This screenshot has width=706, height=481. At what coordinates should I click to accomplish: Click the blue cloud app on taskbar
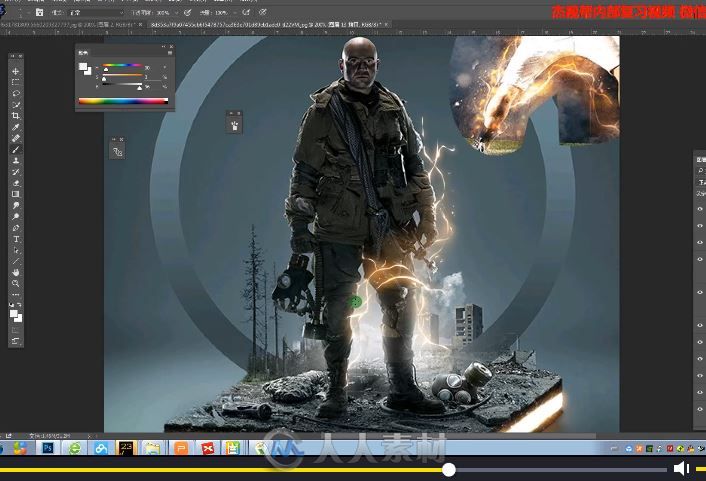(101, 448)
